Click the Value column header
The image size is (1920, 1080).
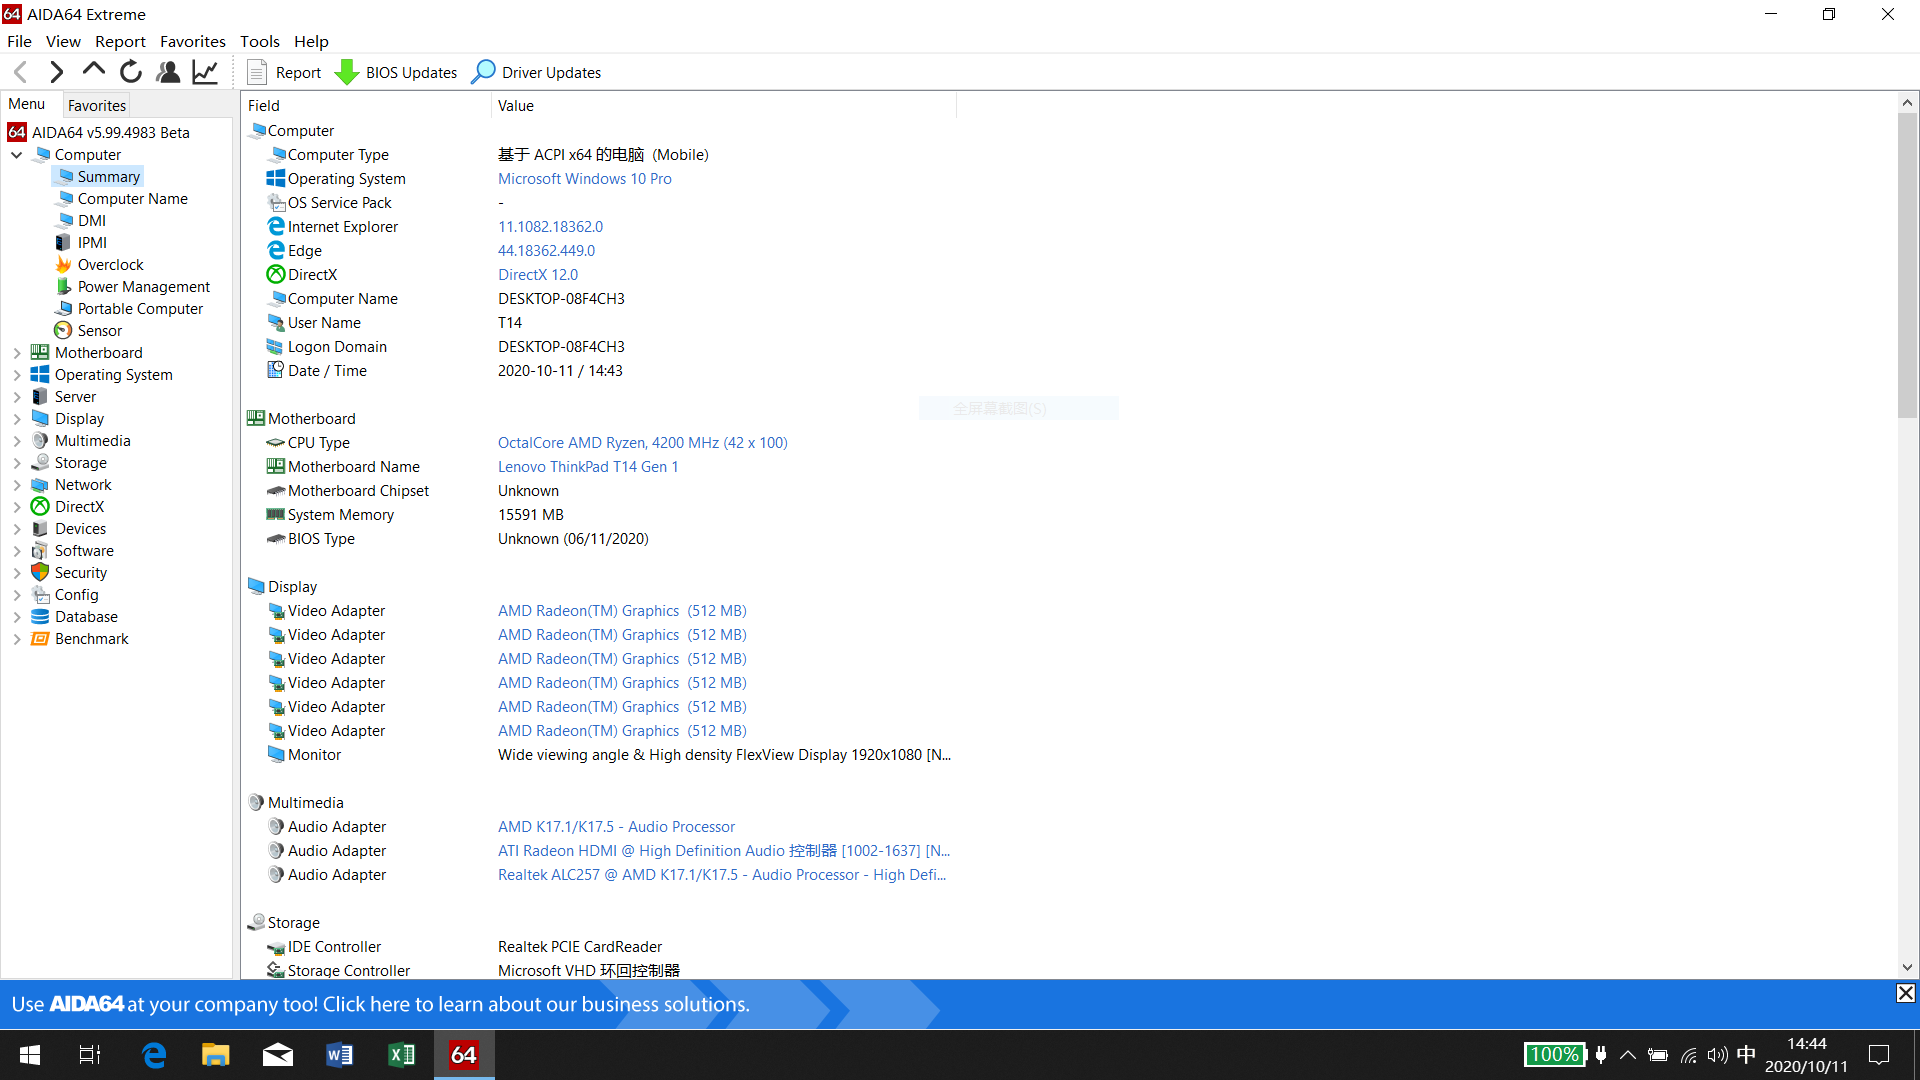pos(723,106)
